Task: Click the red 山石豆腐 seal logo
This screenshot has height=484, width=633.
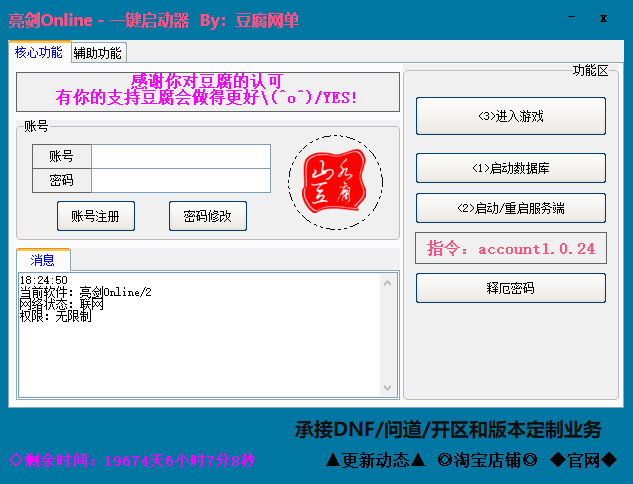Action: (x=335, y=182)
